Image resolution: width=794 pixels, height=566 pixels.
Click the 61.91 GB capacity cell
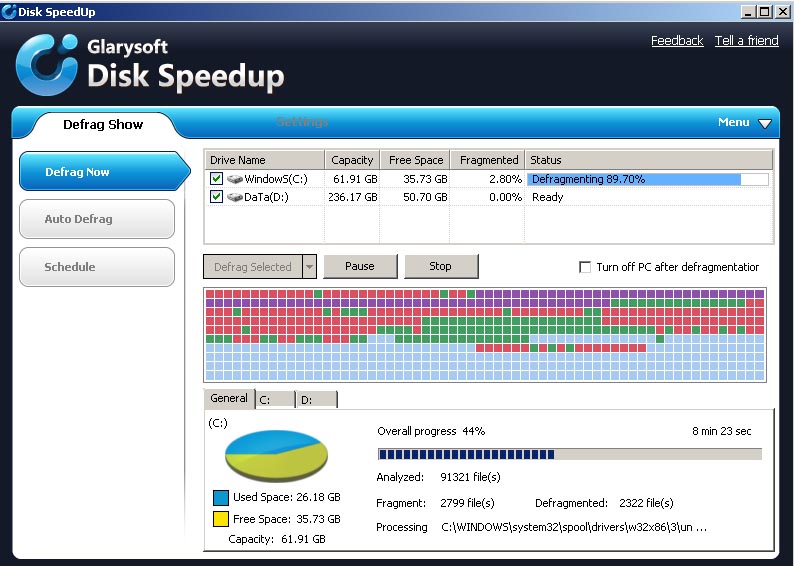tap(355, 179)
